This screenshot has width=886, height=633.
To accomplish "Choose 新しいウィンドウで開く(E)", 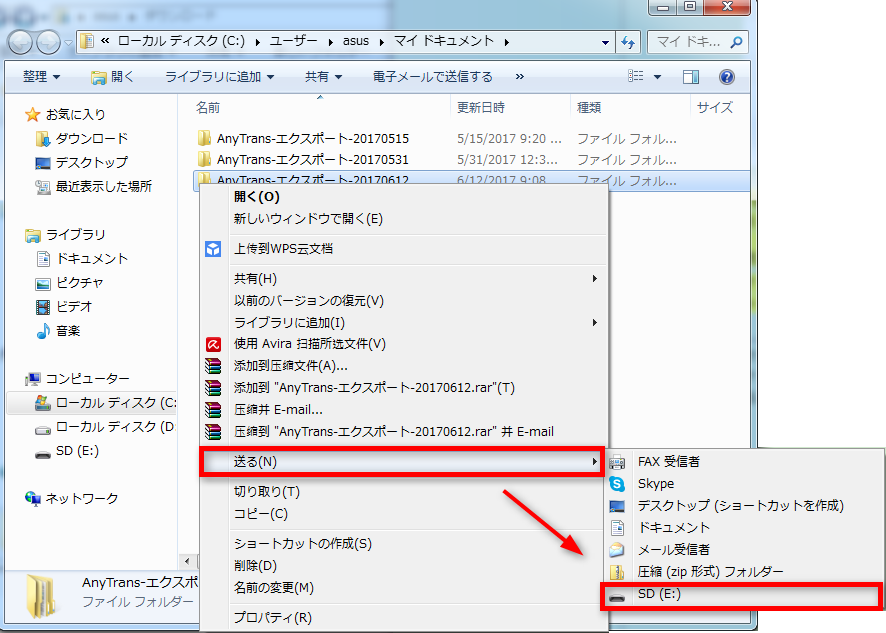I will (x=309, y=219).
